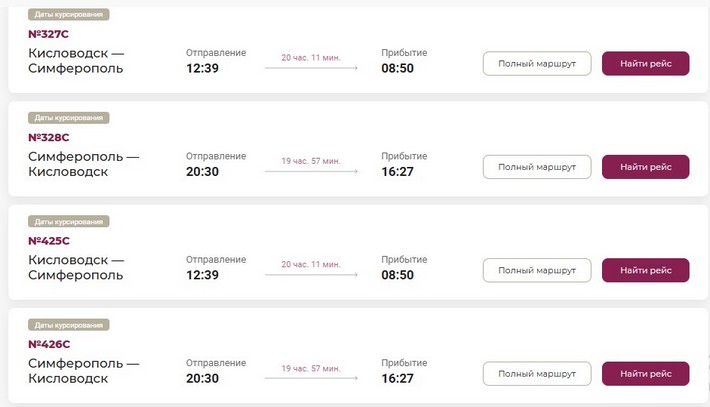Click Даты курсирования tag for train №327С
The height and width of the screenshot is (407, 710).
(68, 15)
